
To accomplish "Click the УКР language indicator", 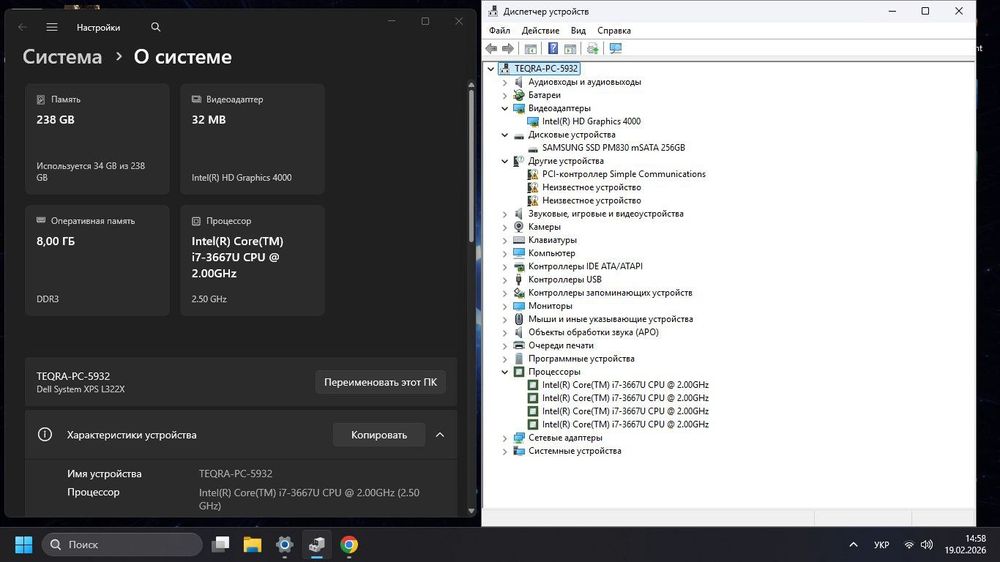I will coord(881,545).
